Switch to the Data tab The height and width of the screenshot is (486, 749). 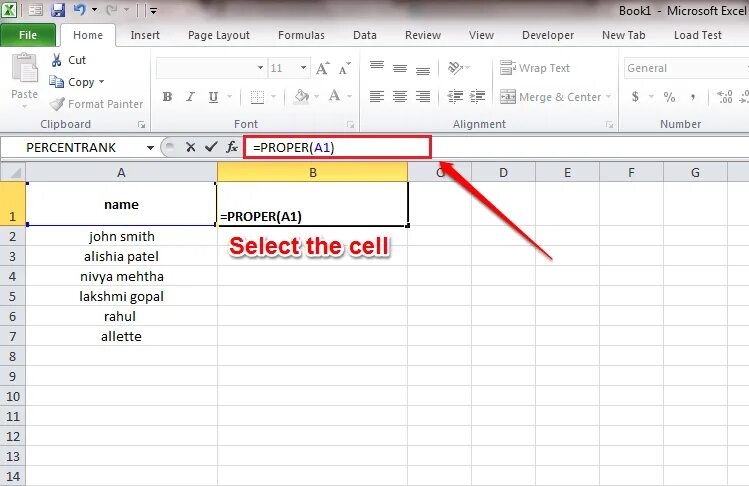364,35
